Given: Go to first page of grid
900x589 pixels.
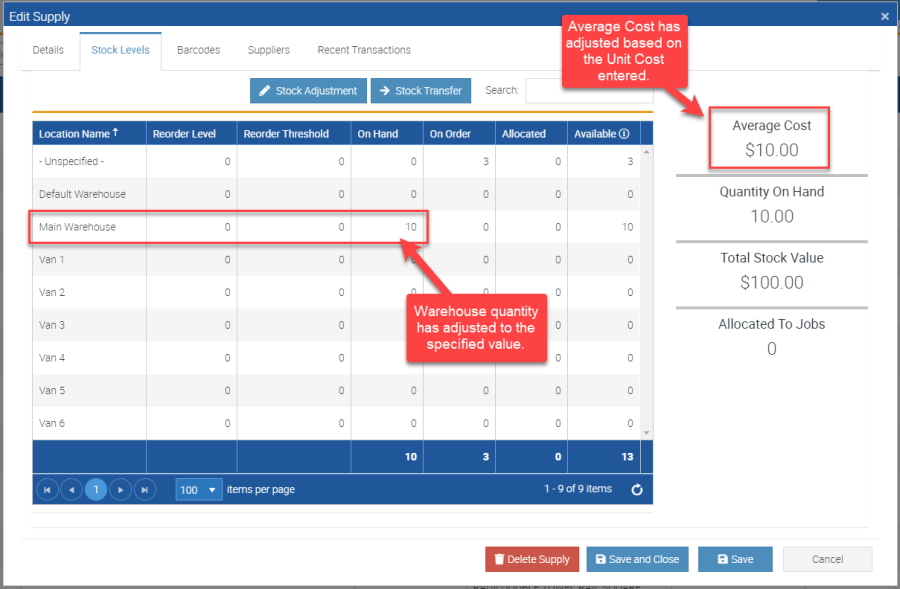Looking at the screenshot, I should [46, 490].
